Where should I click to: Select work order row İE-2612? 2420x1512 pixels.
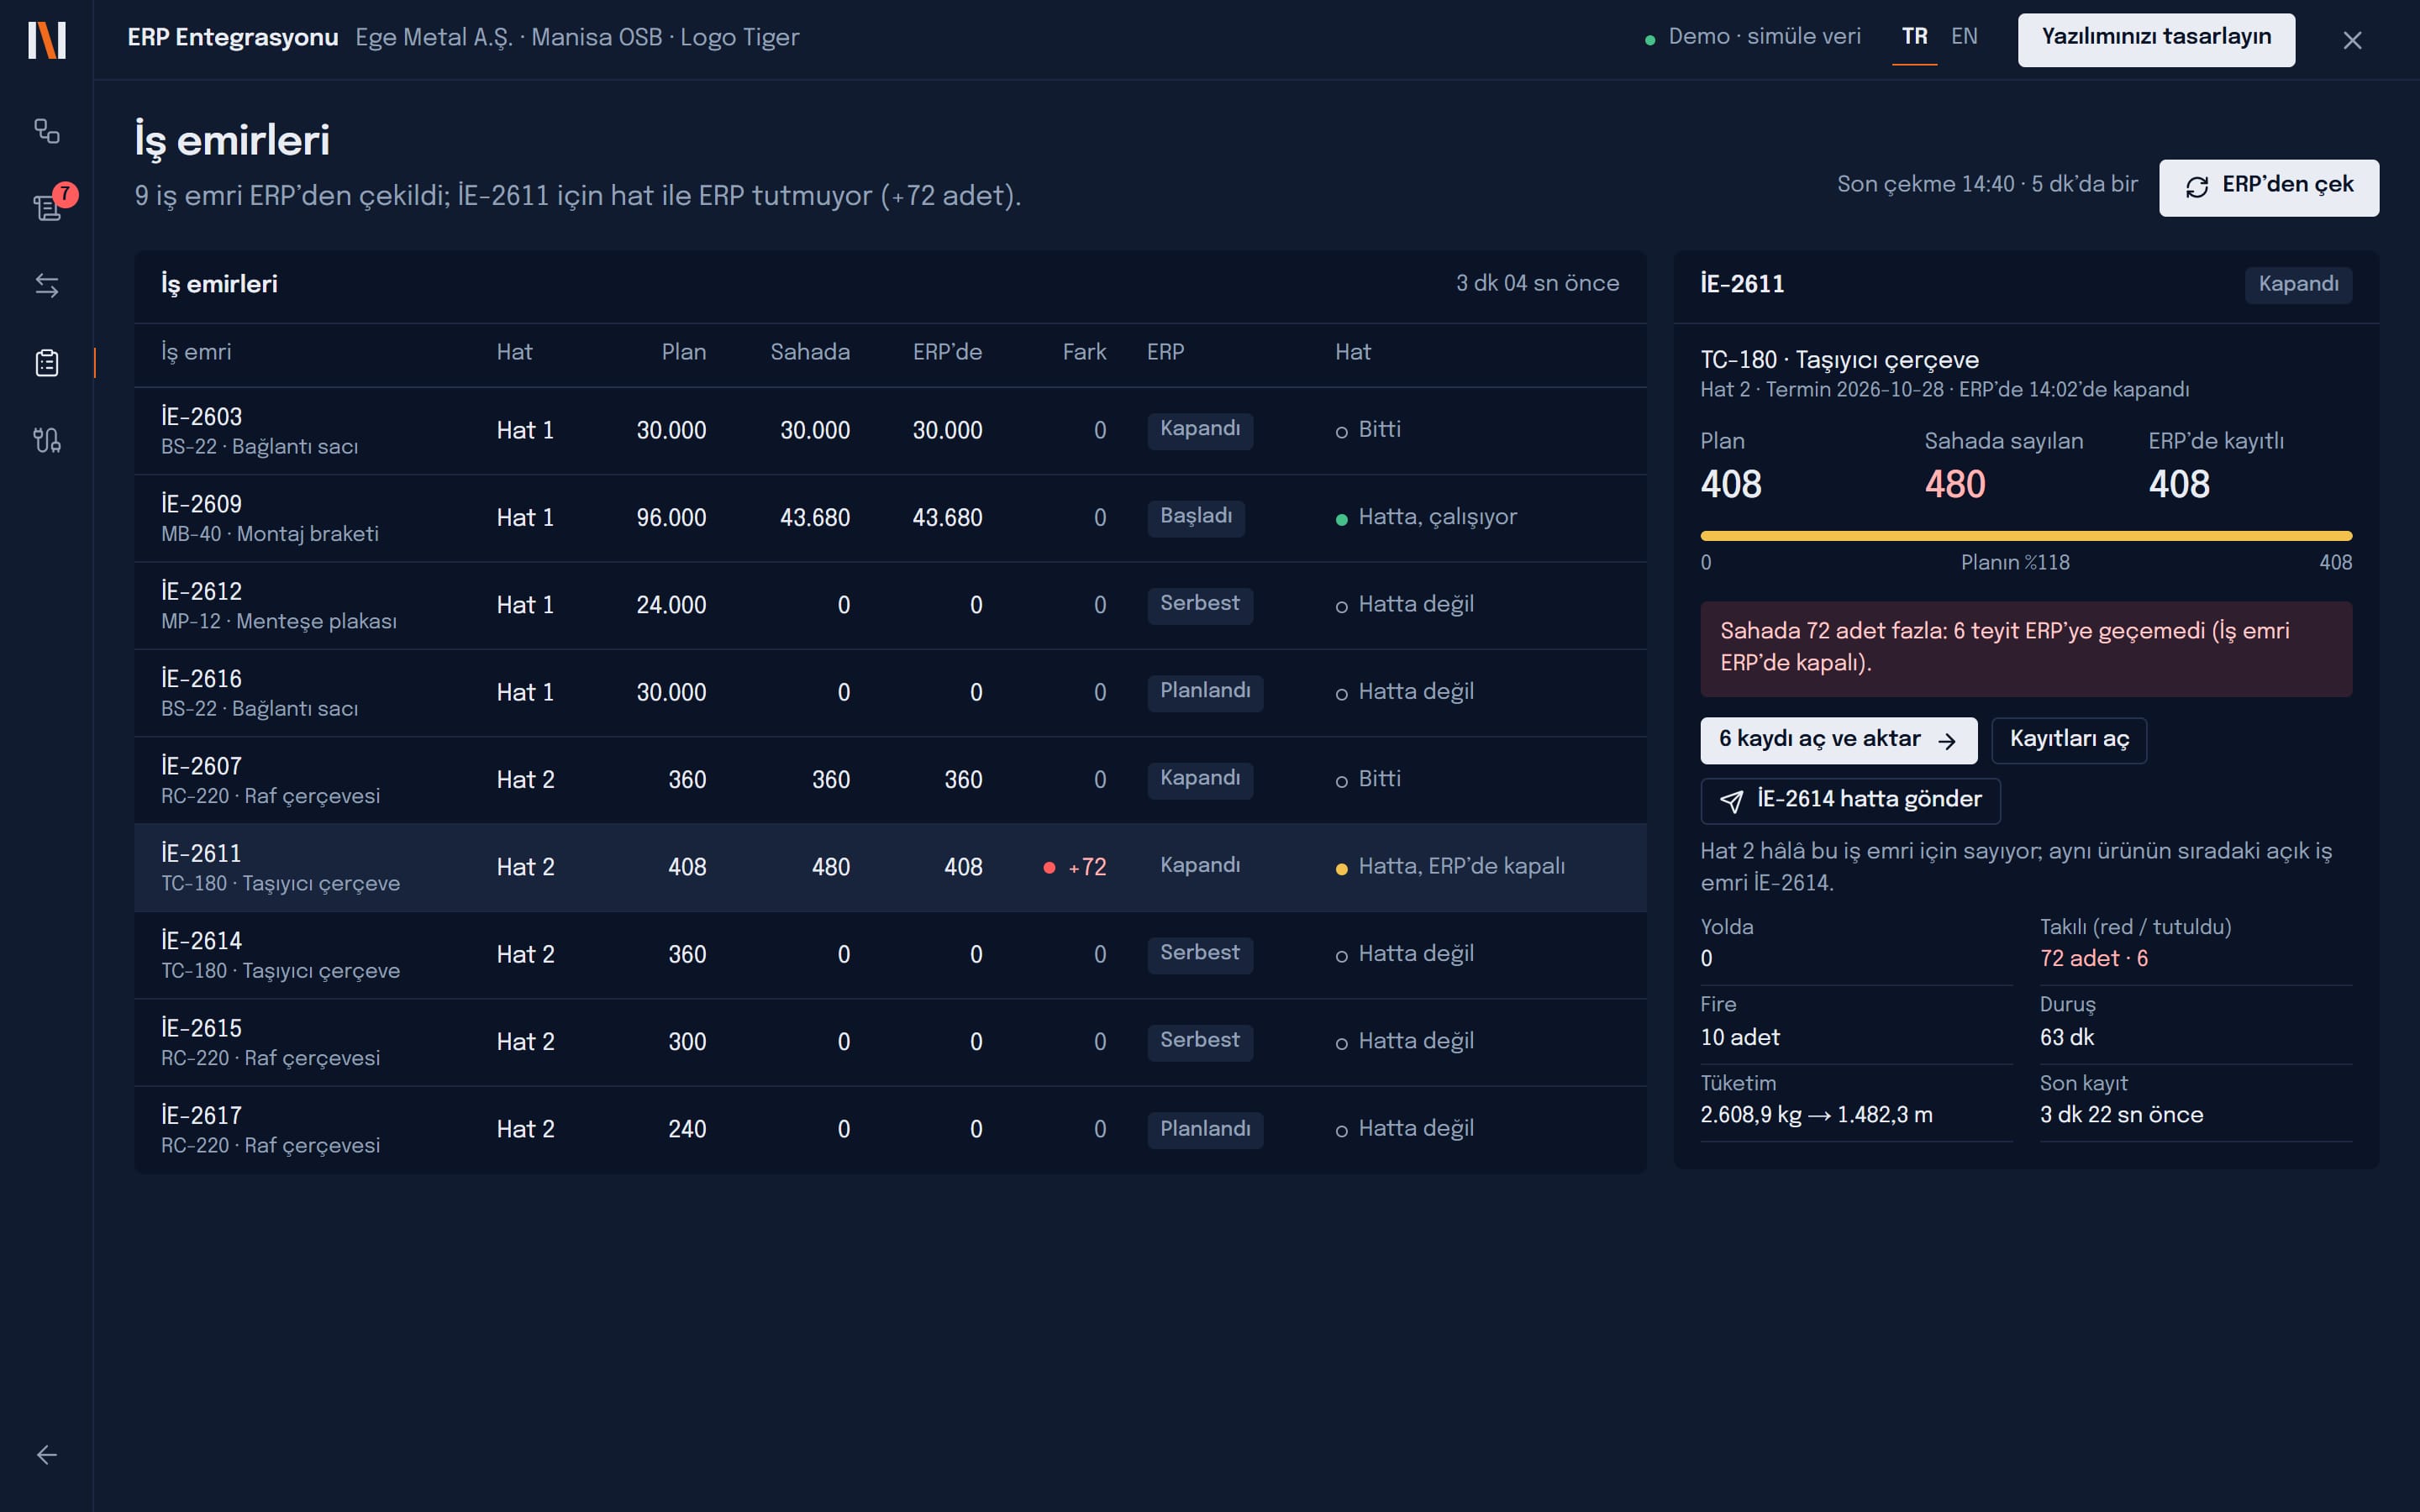coord(890,605)
